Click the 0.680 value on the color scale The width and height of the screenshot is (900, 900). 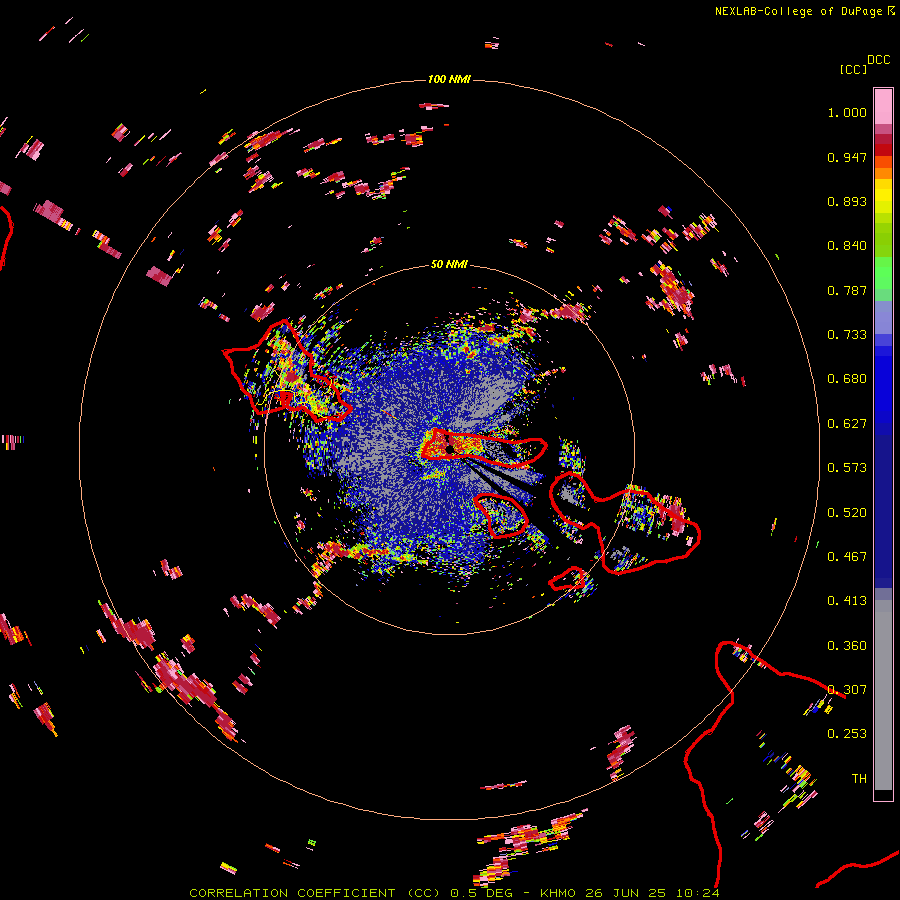click(x=847, y=378)
